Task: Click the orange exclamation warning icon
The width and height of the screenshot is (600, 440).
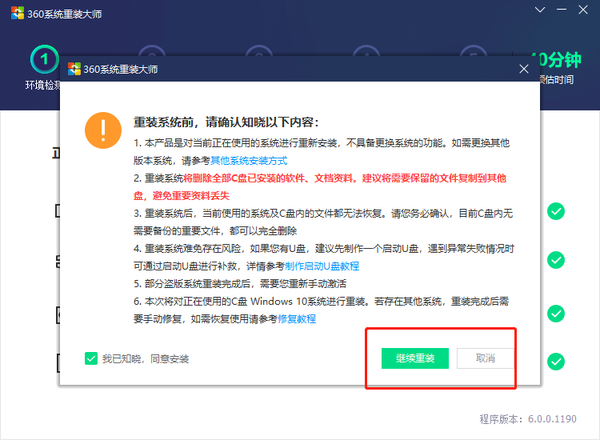Action: [103, 130]
